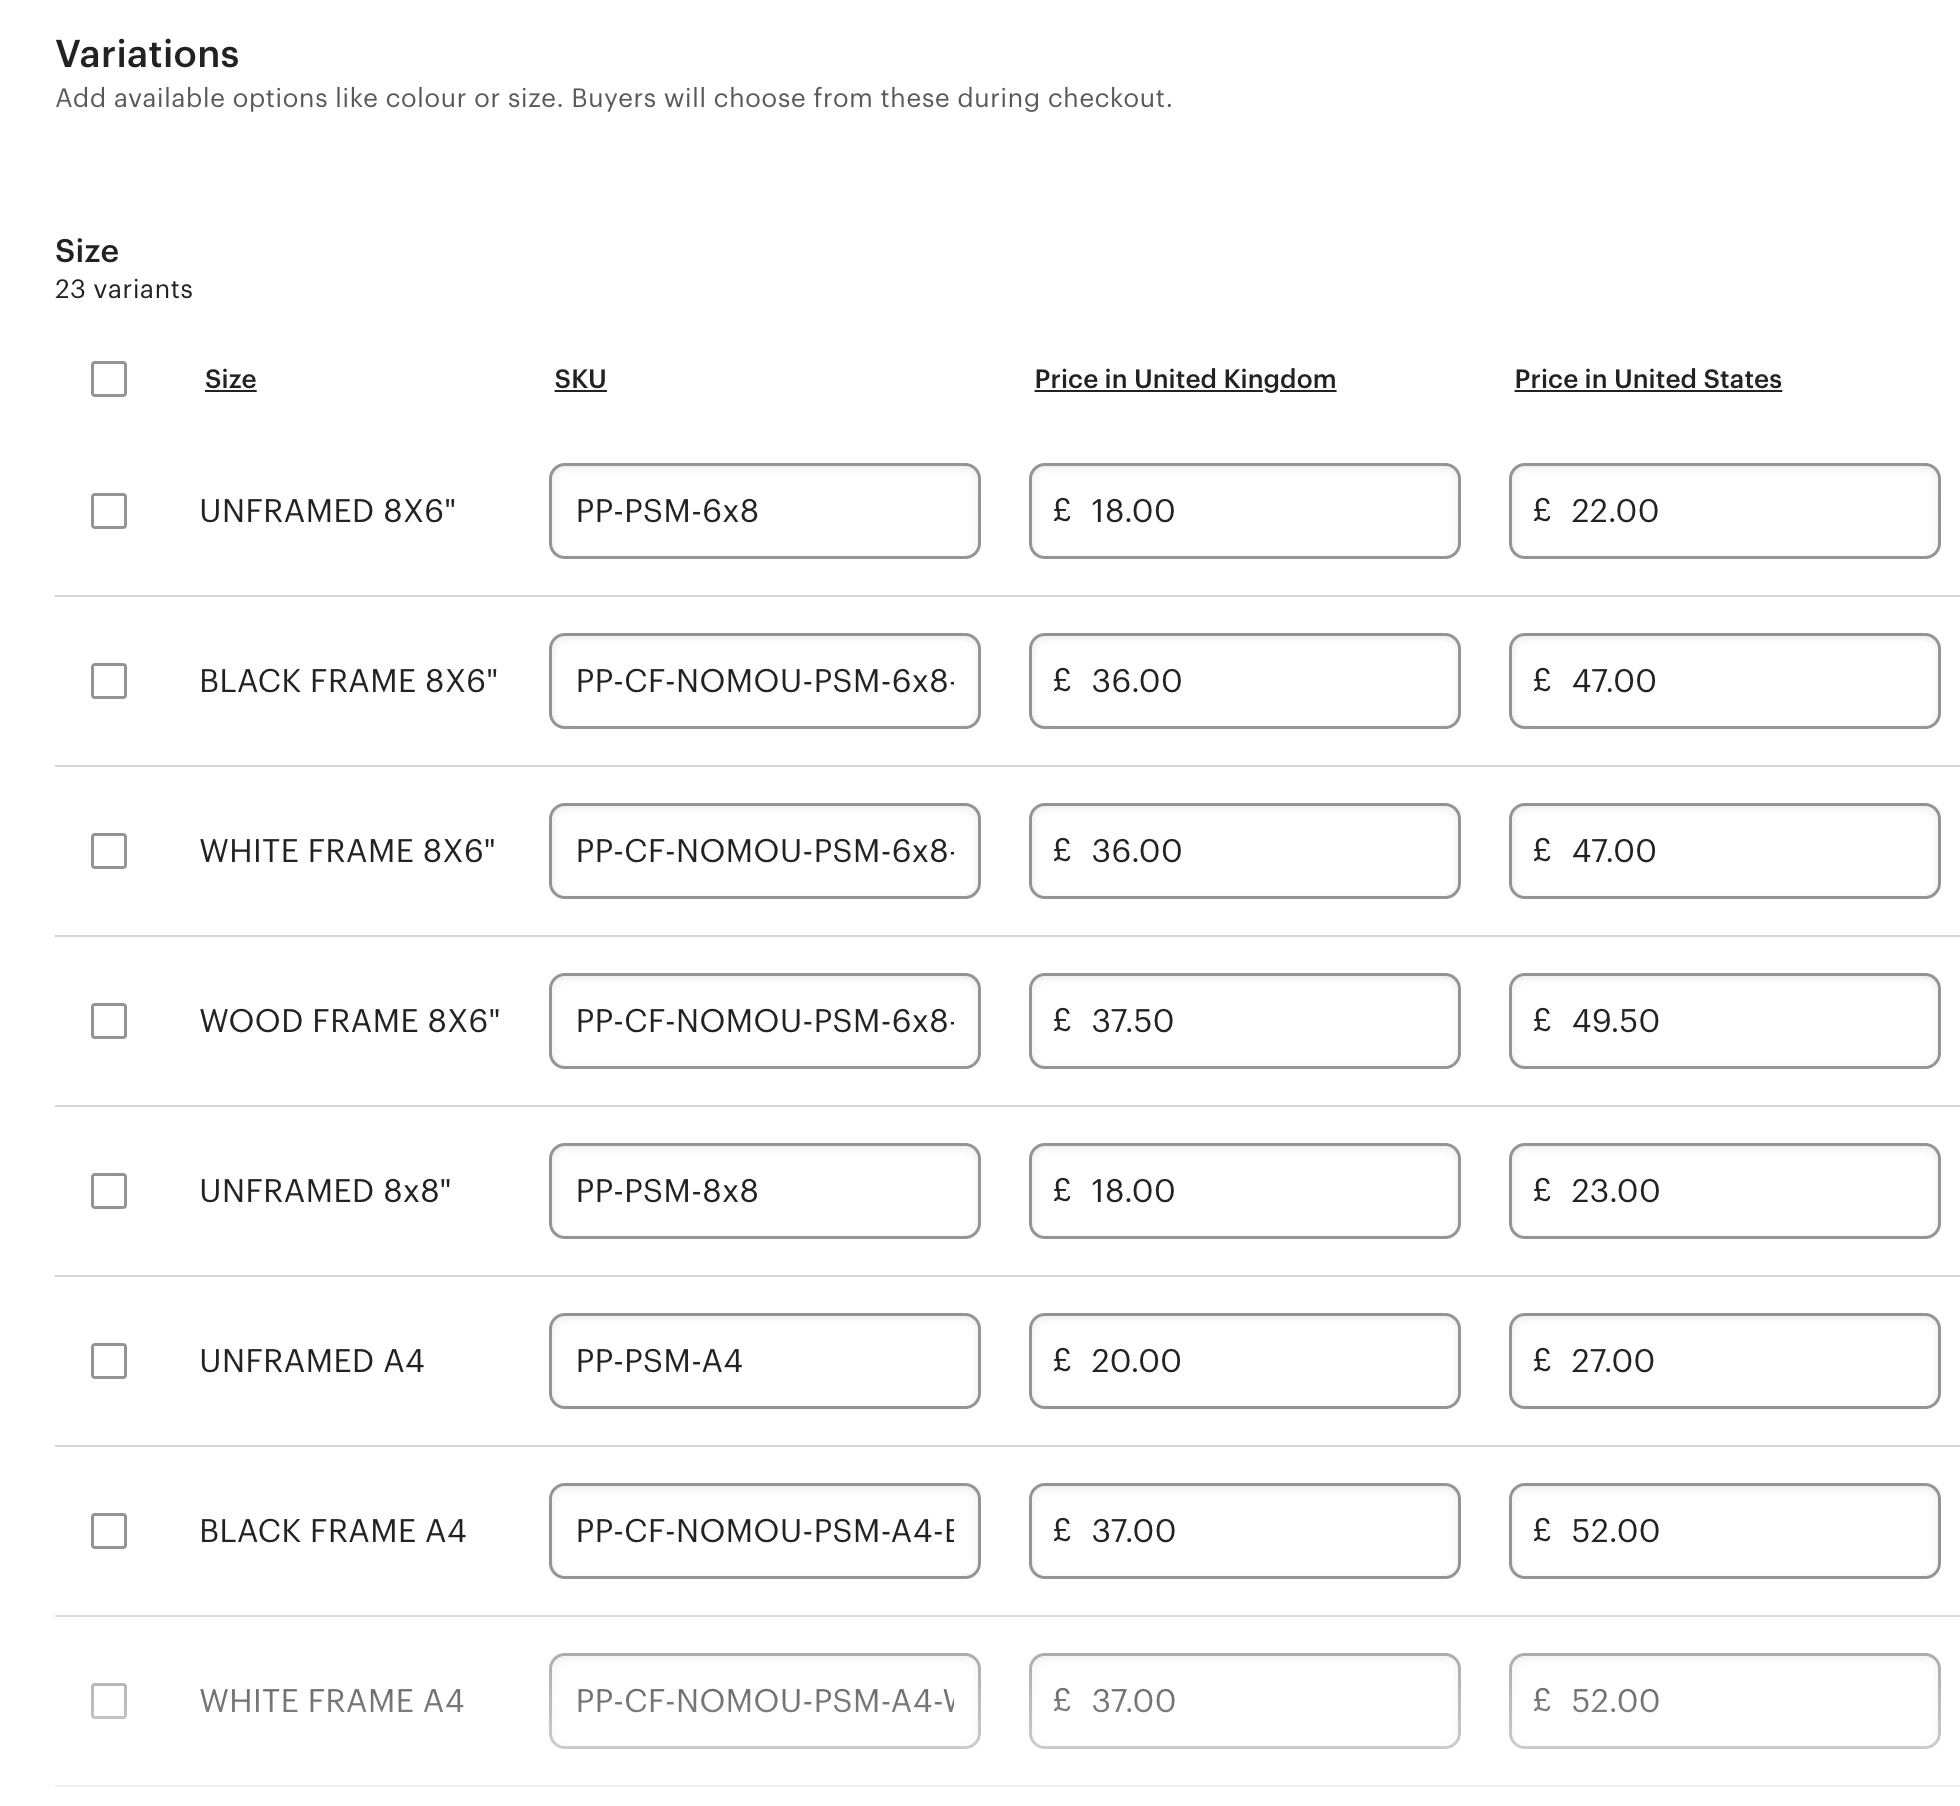Select the UNFRAMED A4 variant checkbox

click(109, 1361)
